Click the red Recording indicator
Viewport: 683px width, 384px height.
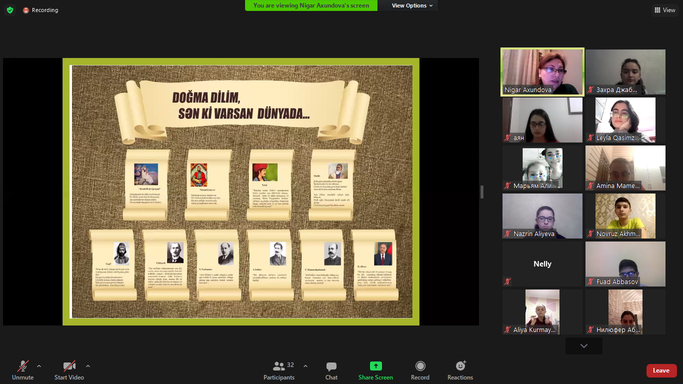click(41, 10)
